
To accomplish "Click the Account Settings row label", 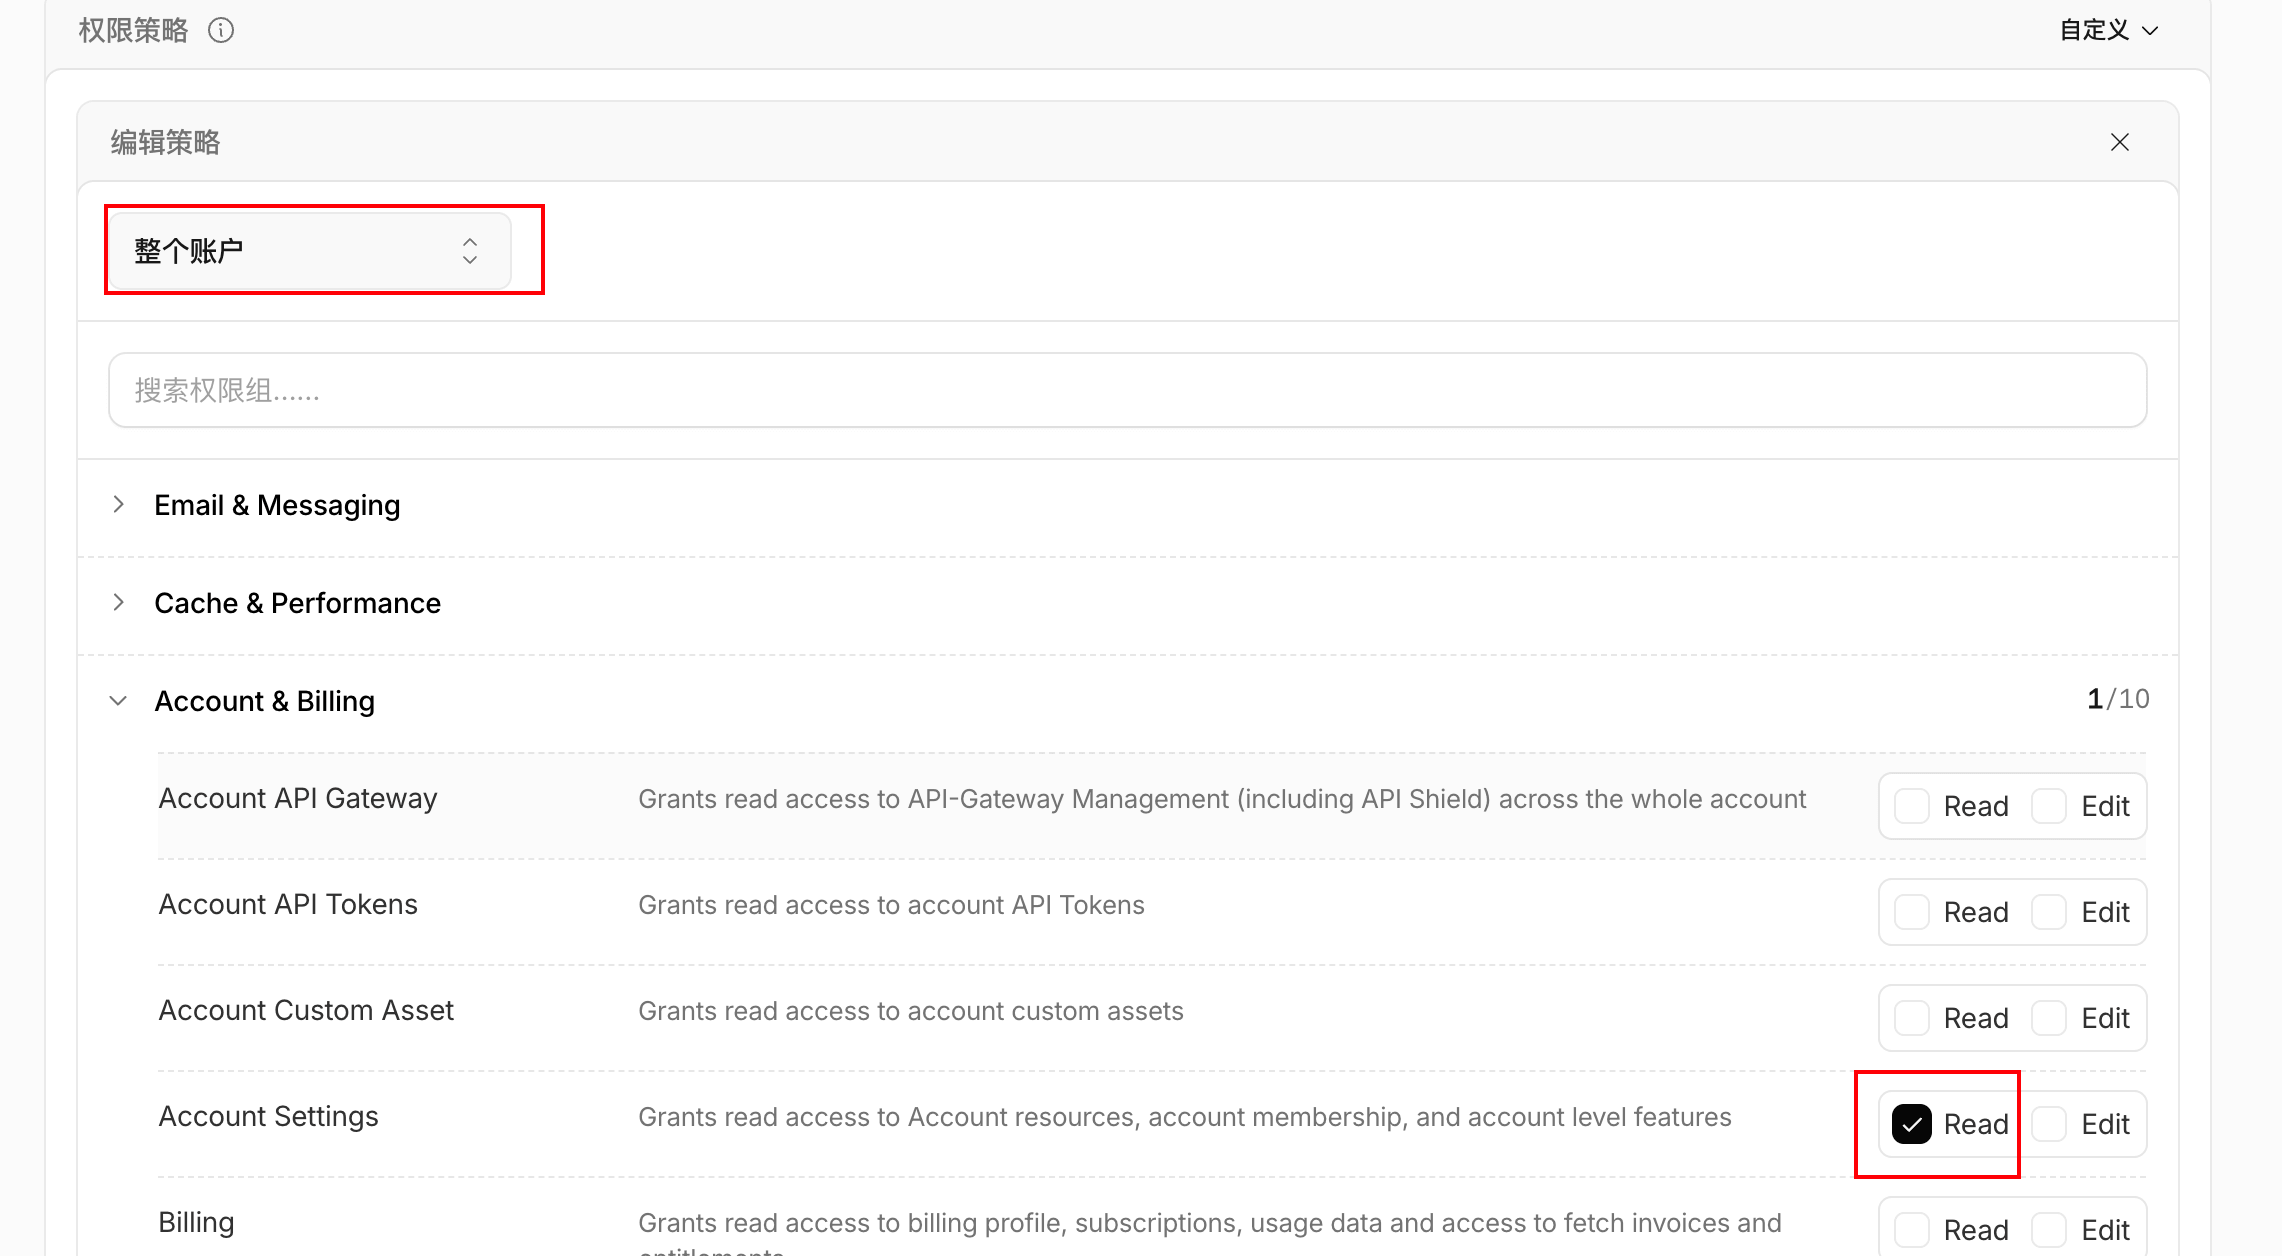I will tap(269, 1117).
